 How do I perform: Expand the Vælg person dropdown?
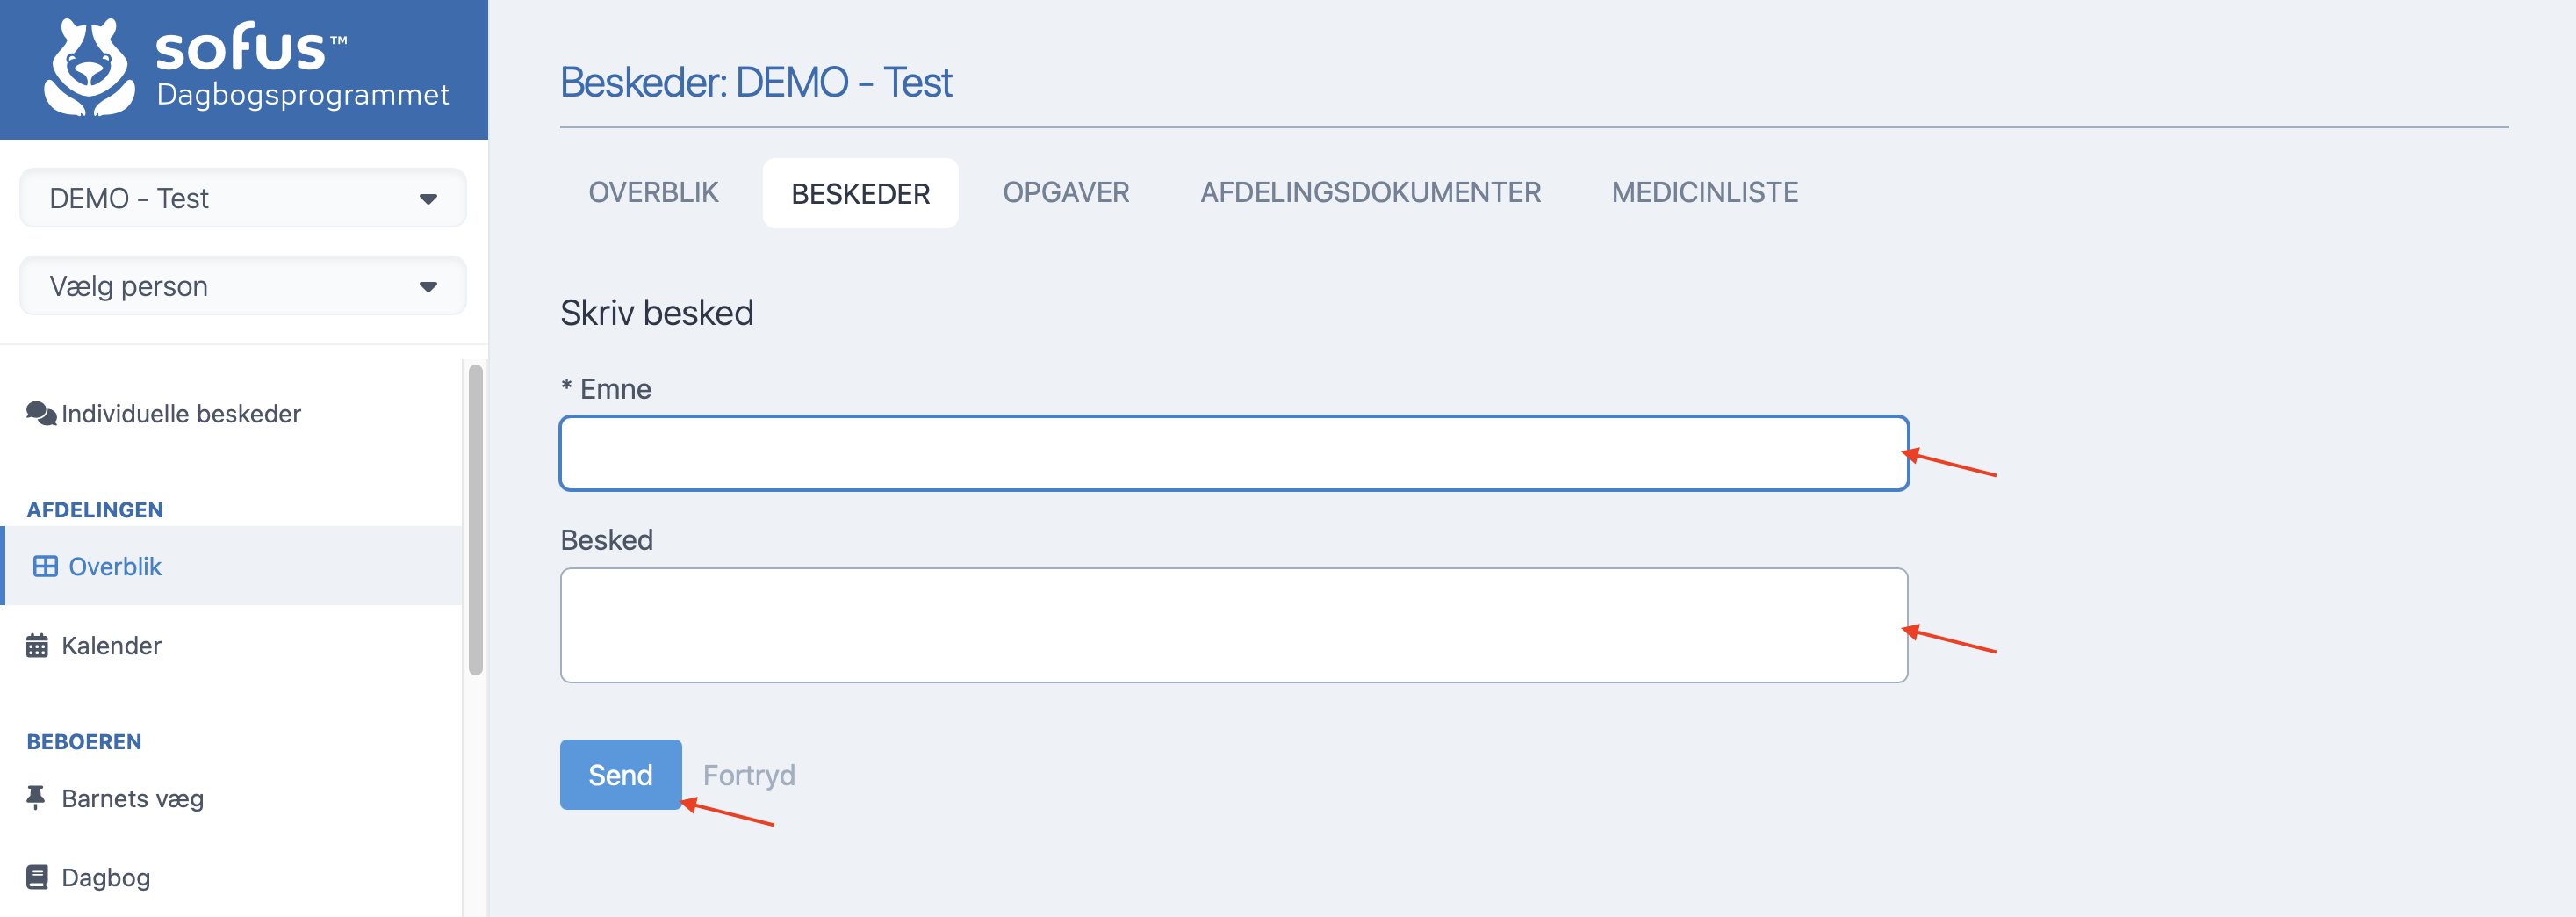click(x=243, y=286)
